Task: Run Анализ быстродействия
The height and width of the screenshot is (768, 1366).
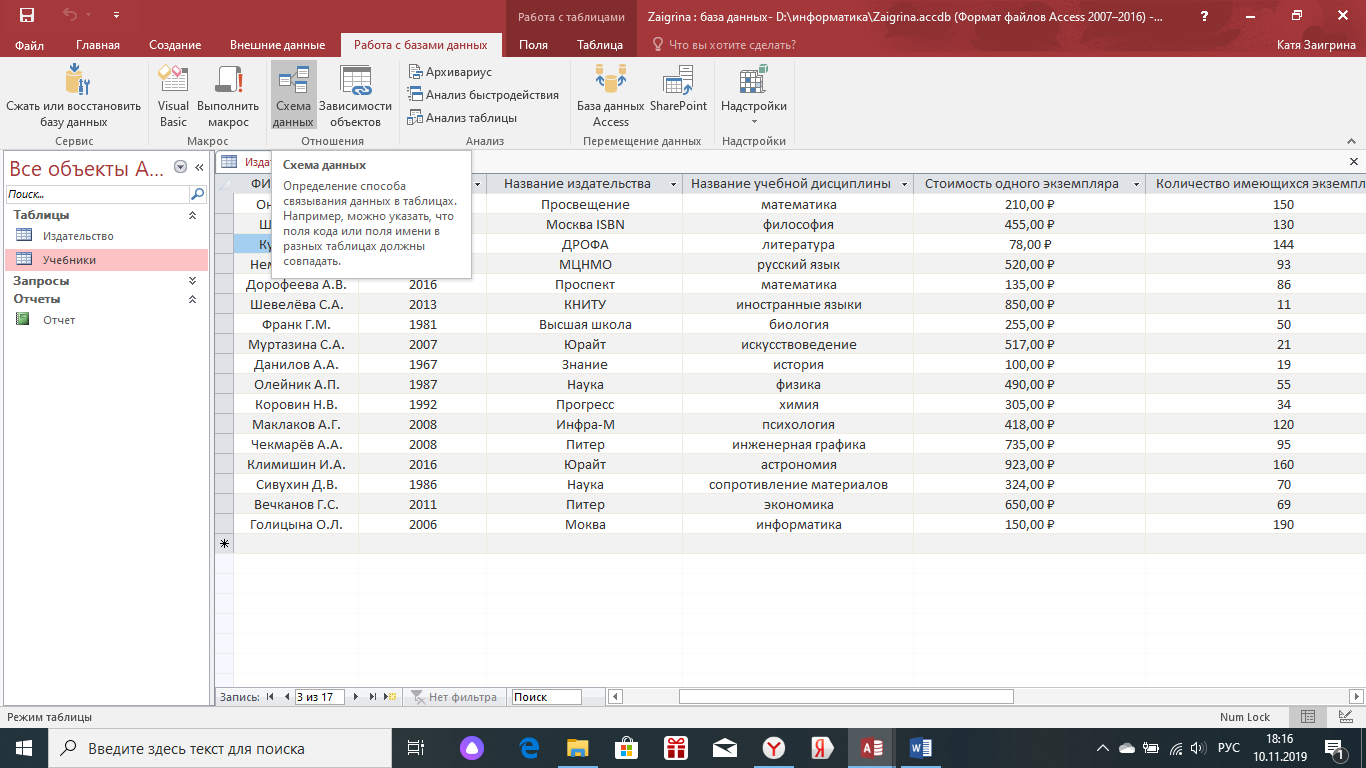Action: click(483, 95)
